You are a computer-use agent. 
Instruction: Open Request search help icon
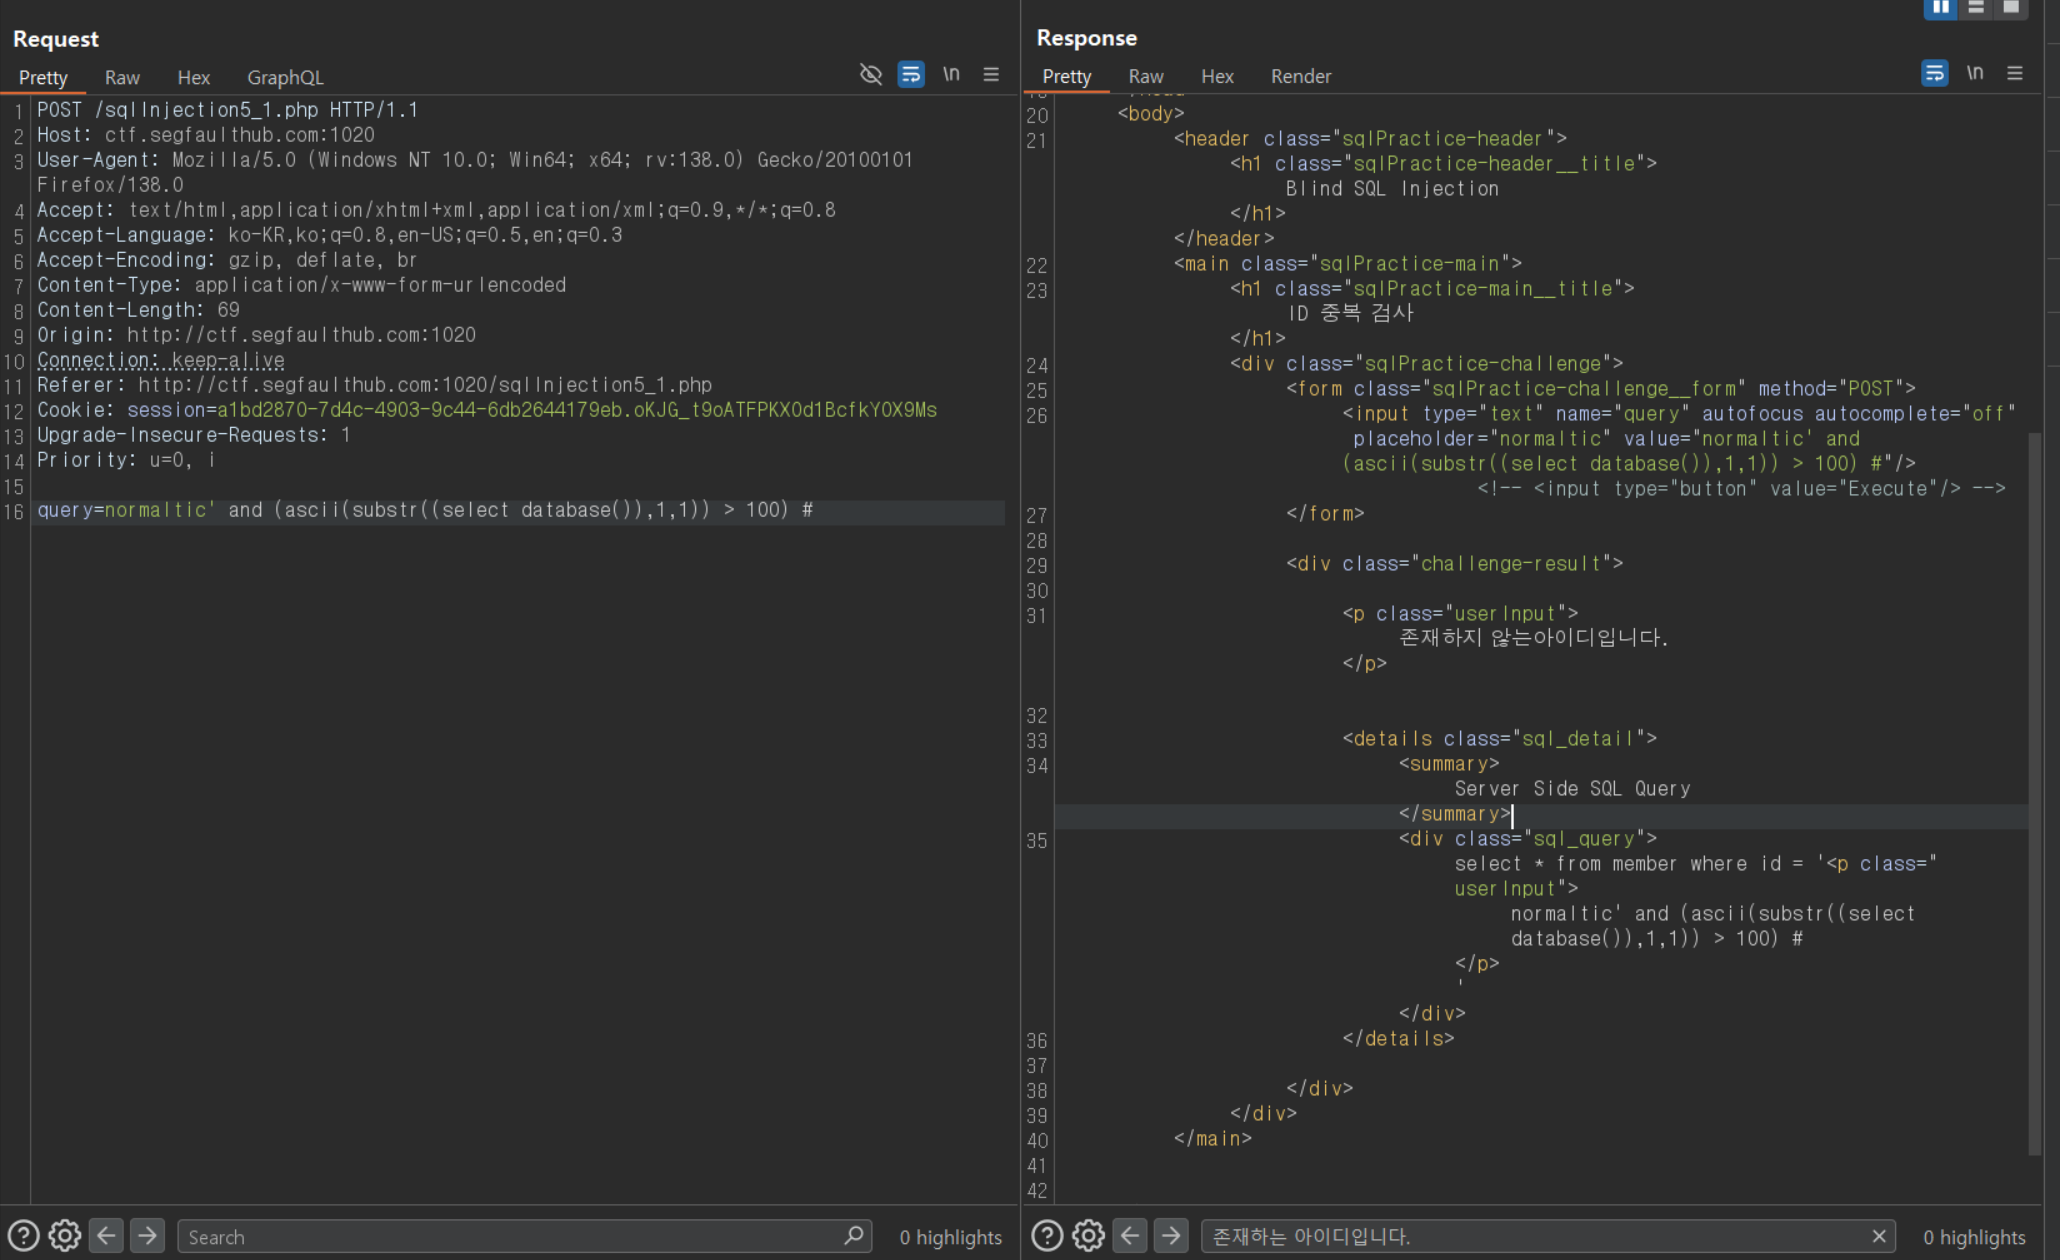24,1236
